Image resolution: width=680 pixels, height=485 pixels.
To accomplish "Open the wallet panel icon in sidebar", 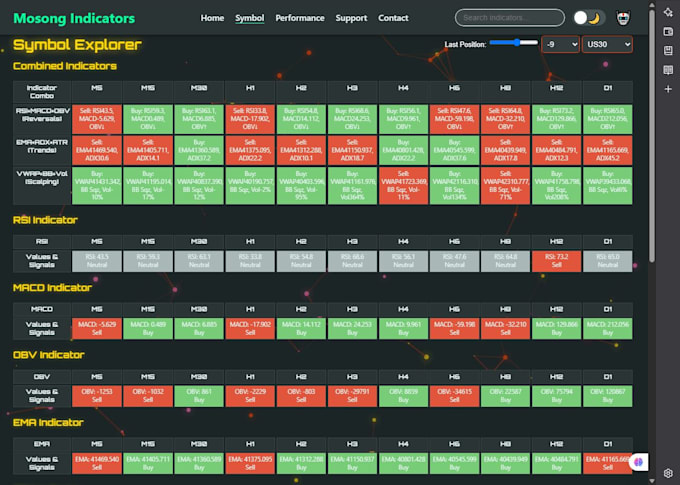I will [x=668, y=32].
